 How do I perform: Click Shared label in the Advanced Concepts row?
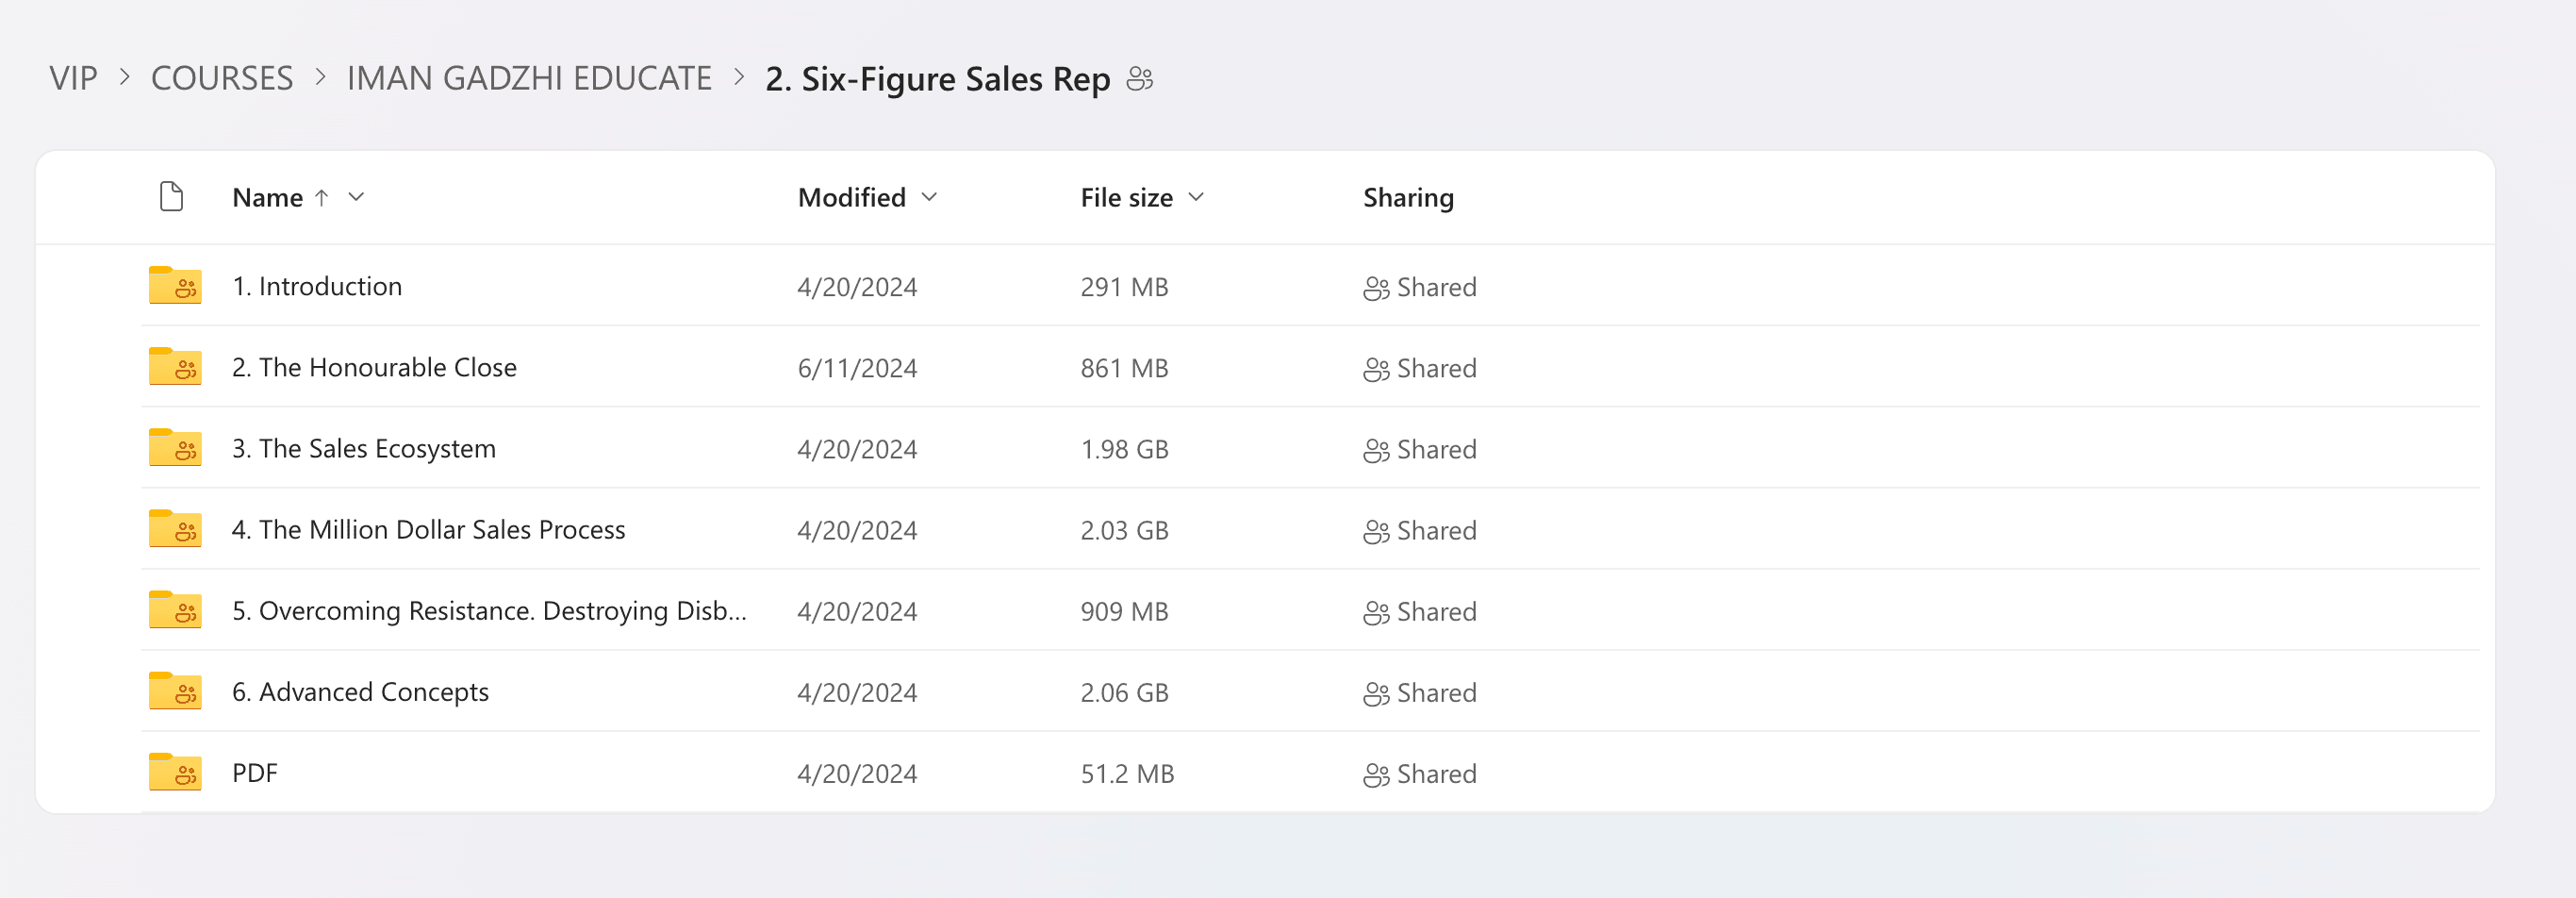(x=1436, y=692)
